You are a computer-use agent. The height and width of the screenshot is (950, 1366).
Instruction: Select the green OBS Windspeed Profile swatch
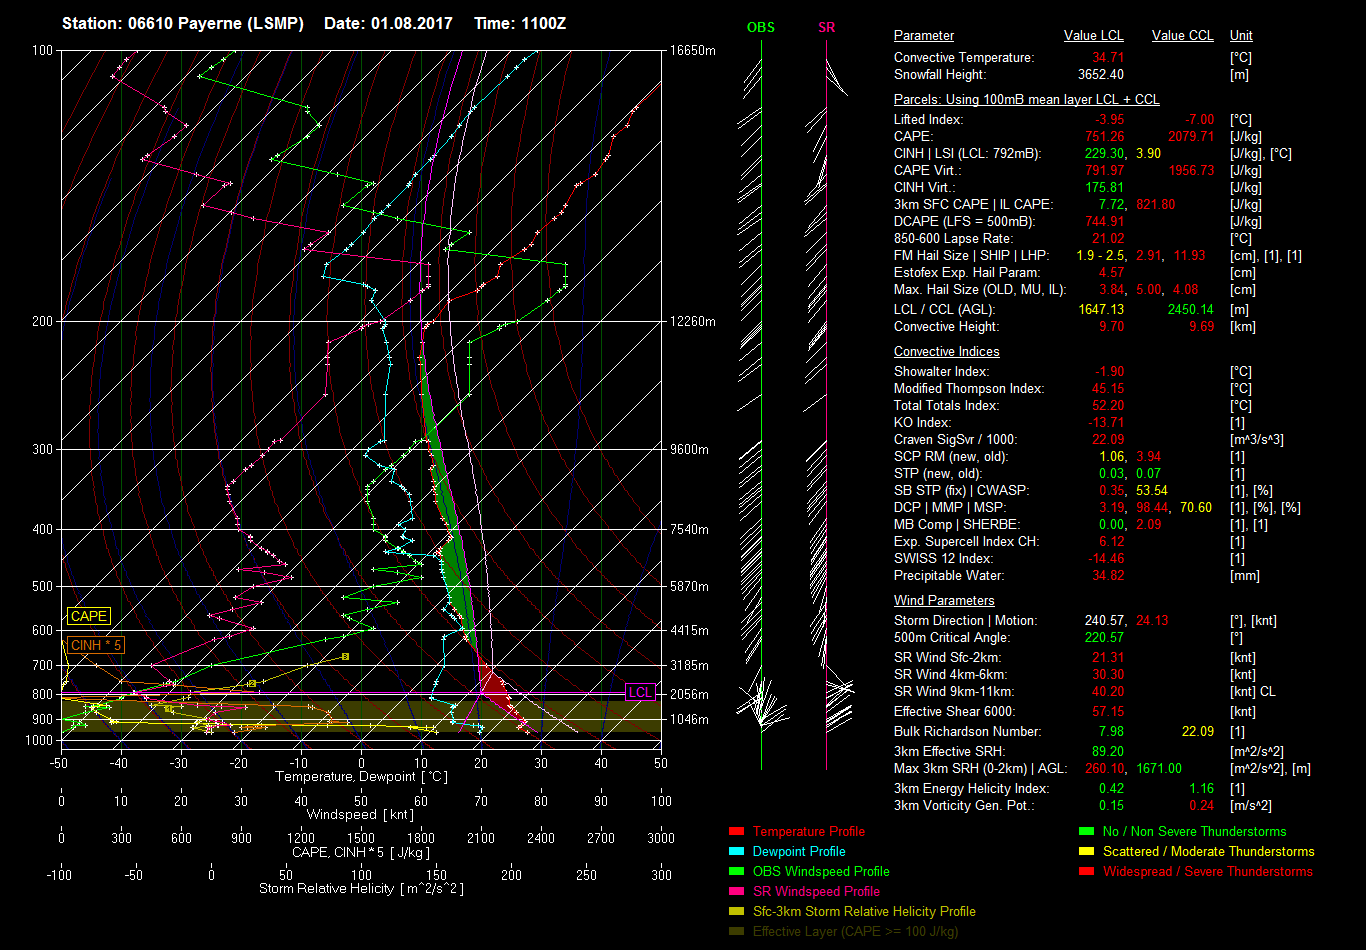click(x=736, y=872)
